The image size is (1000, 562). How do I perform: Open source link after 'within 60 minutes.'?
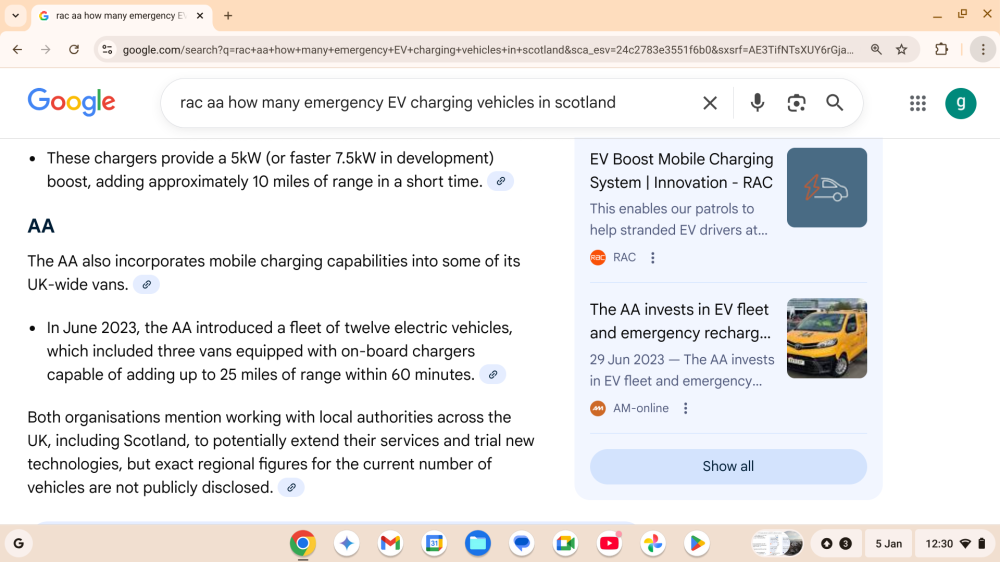tap(492, 374)
